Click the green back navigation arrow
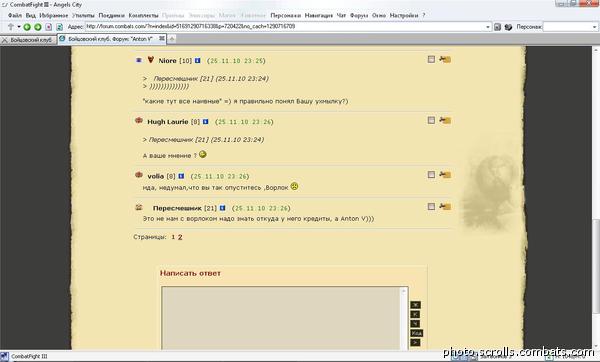 point(27,27)
